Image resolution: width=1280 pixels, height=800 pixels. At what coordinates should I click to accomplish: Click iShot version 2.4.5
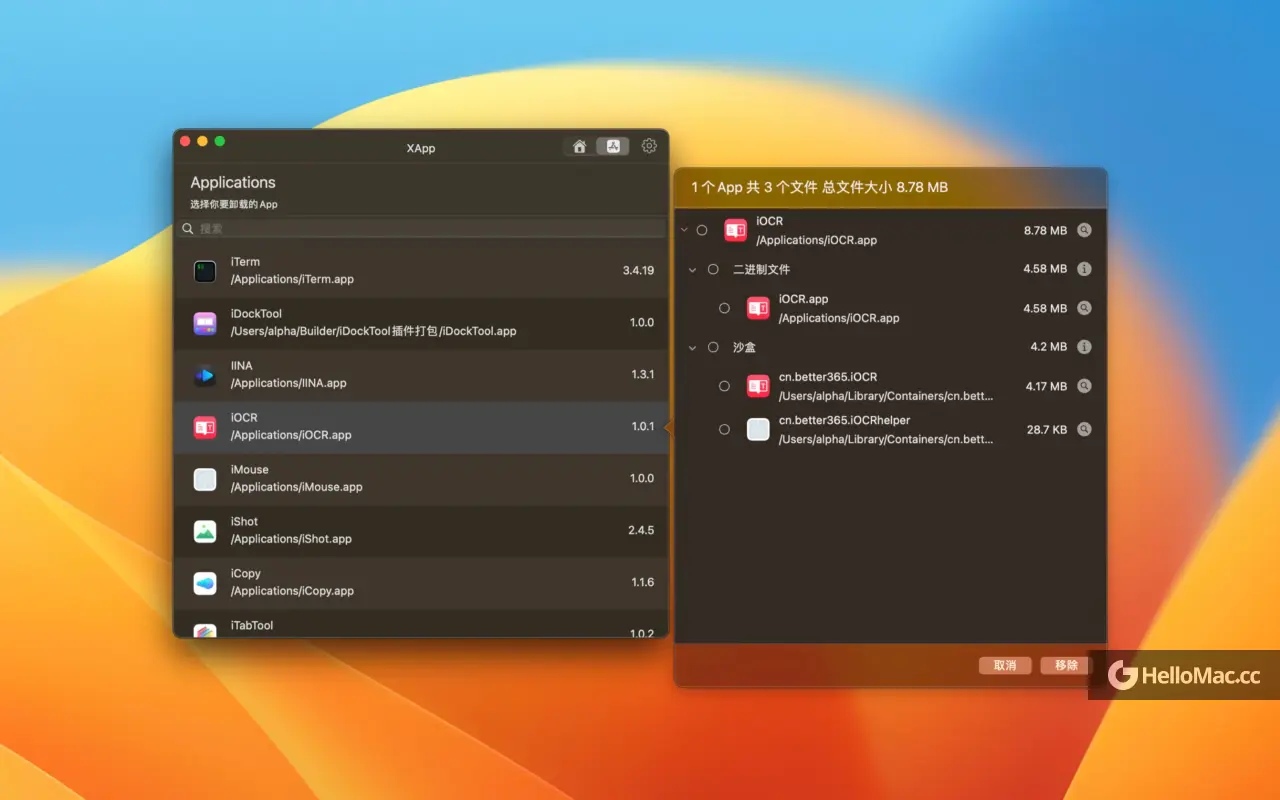tap(641, 531)
